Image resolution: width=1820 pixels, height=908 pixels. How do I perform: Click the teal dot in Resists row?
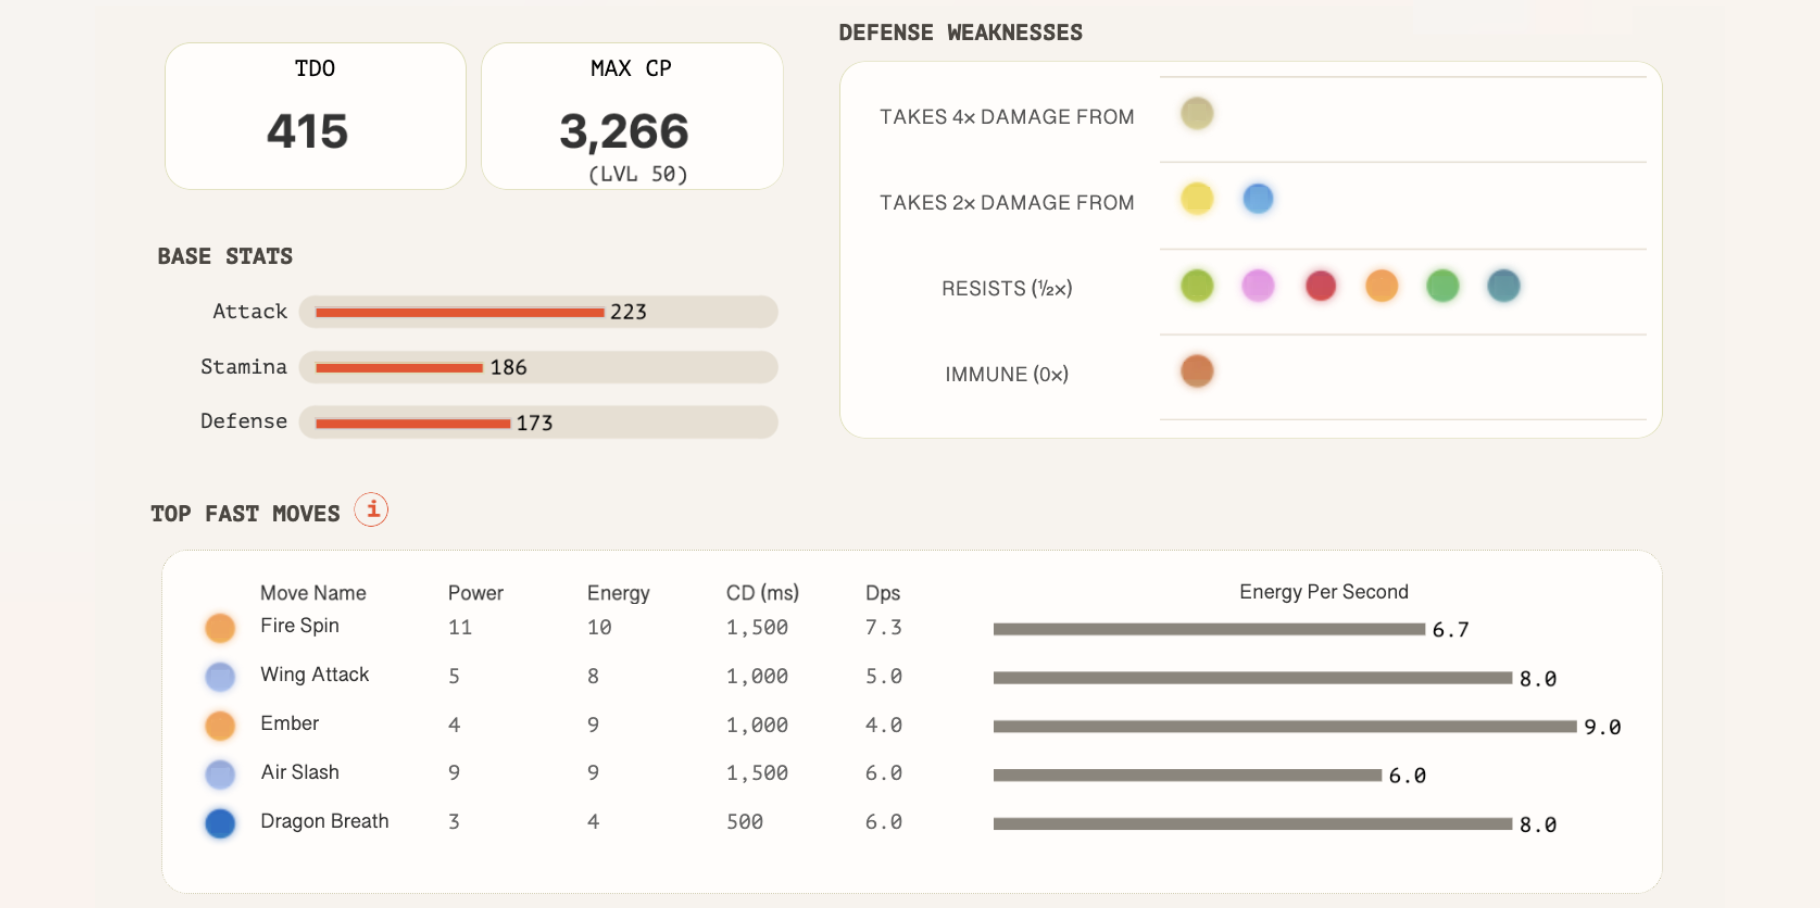tap(1503, 286)
